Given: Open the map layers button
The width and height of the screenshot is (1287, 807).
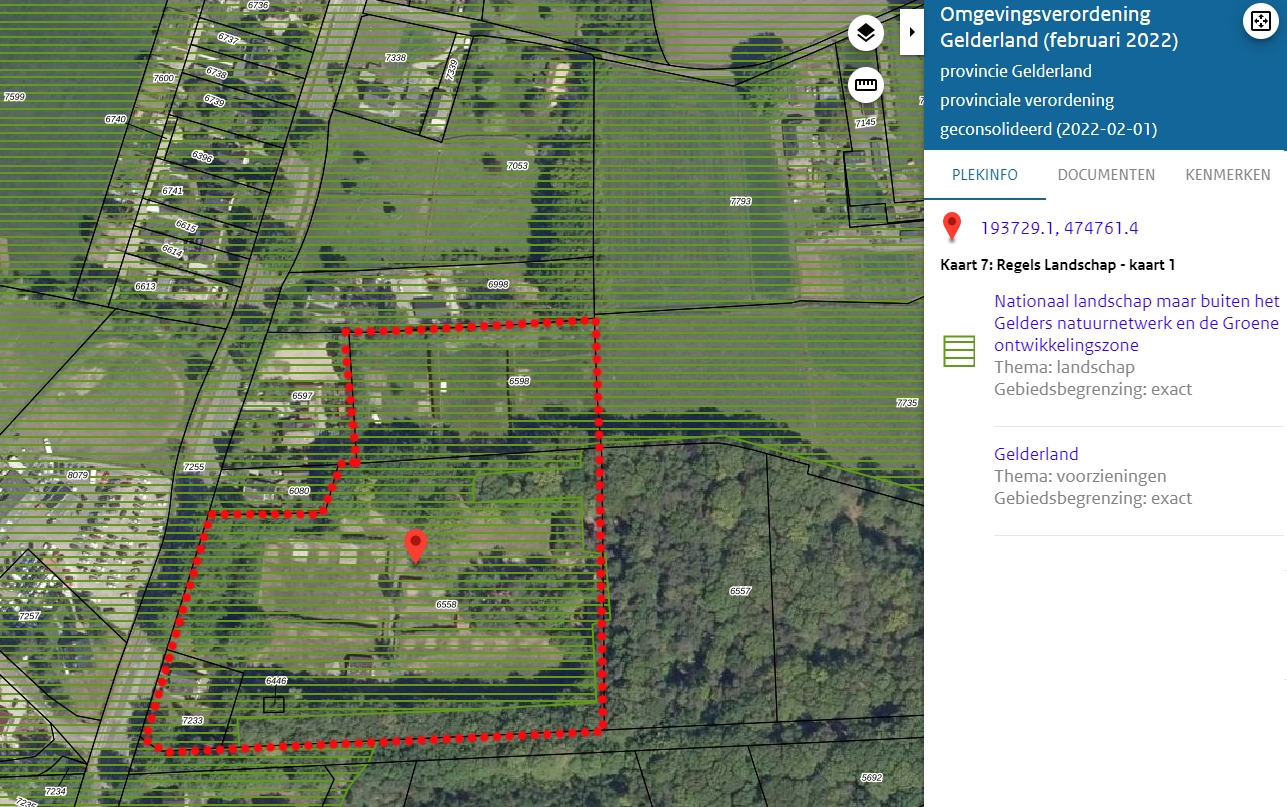Looking at the screenshot, I should pyautogui.click(x=866, y=33).
